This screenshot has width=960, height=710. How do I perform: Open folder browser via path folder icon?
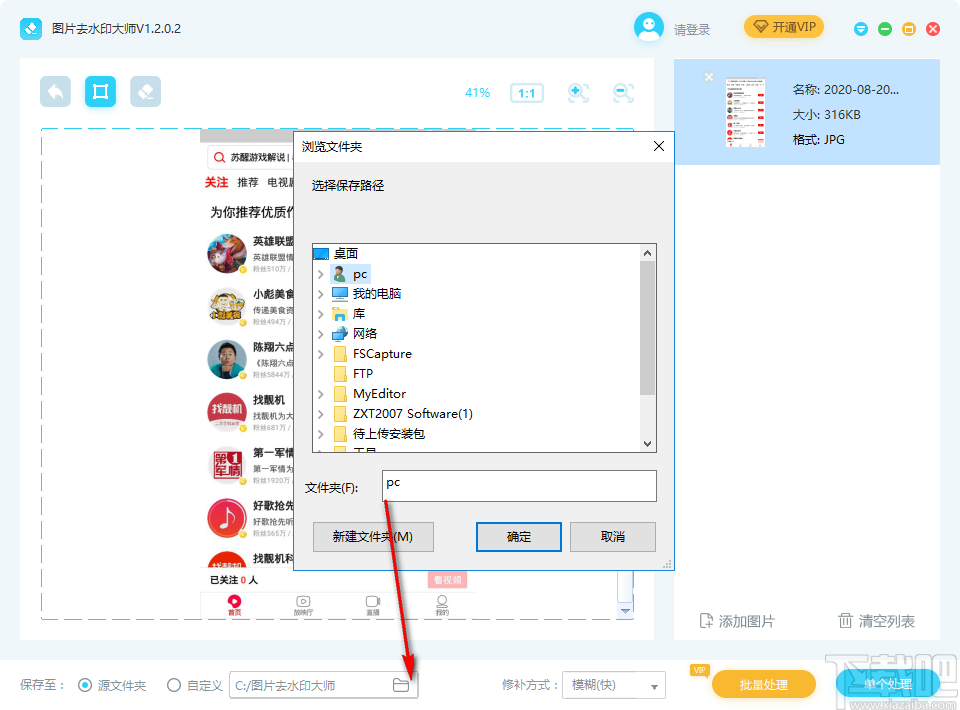(401, 683)
